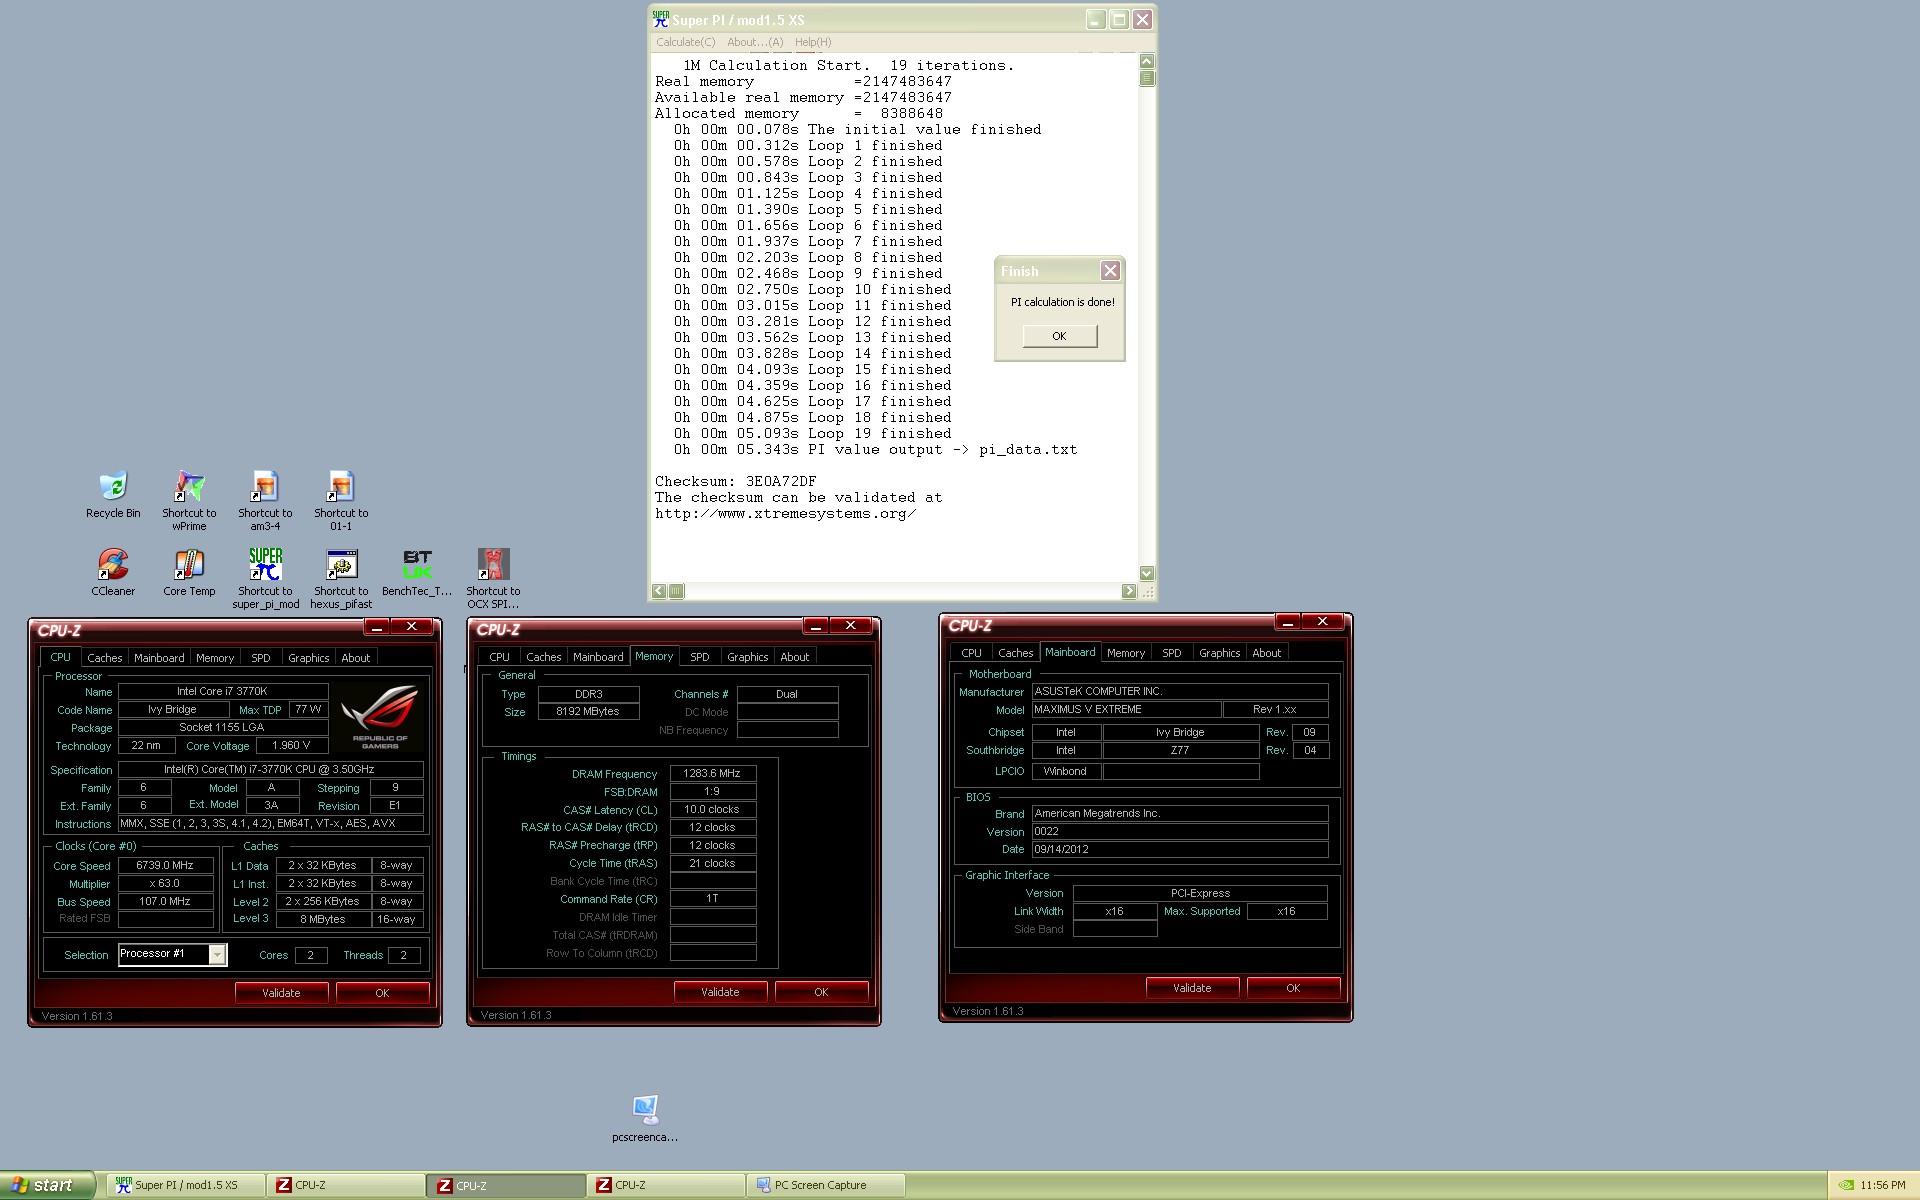Open Mainboard tab in left CPU-Z window
The image size is (1920, 1200).
(159, 658)
